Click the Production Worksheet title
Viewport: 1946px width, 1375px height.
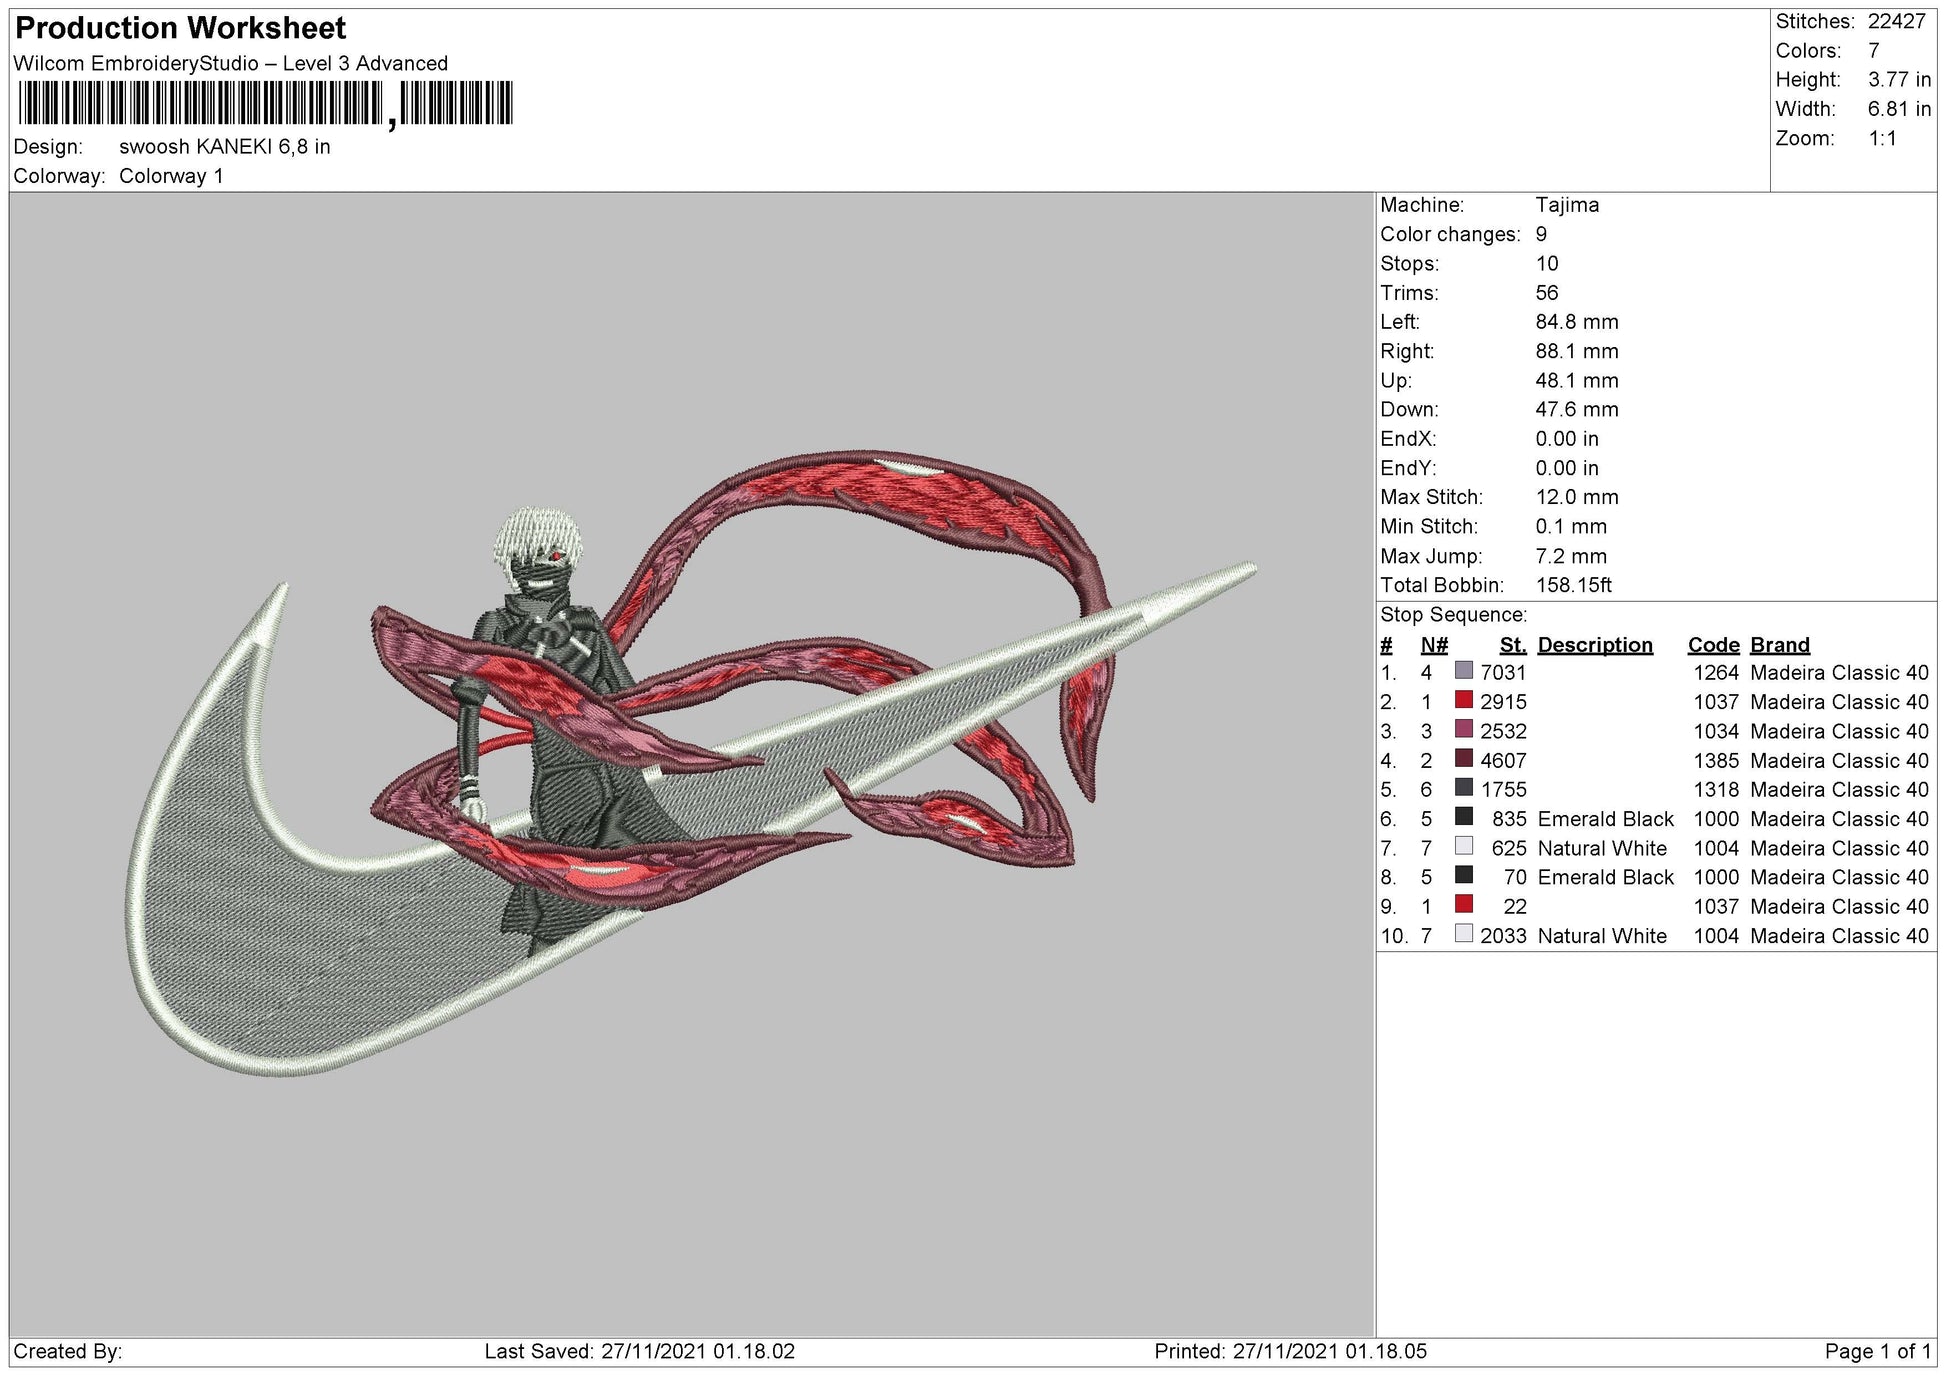181,28
